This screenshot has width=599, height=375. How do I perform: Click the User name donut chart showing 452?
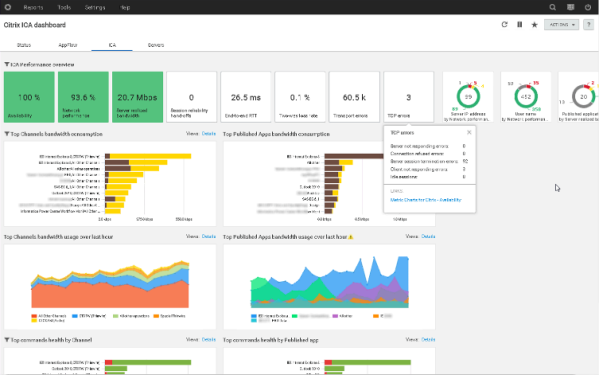coord(526,97)
